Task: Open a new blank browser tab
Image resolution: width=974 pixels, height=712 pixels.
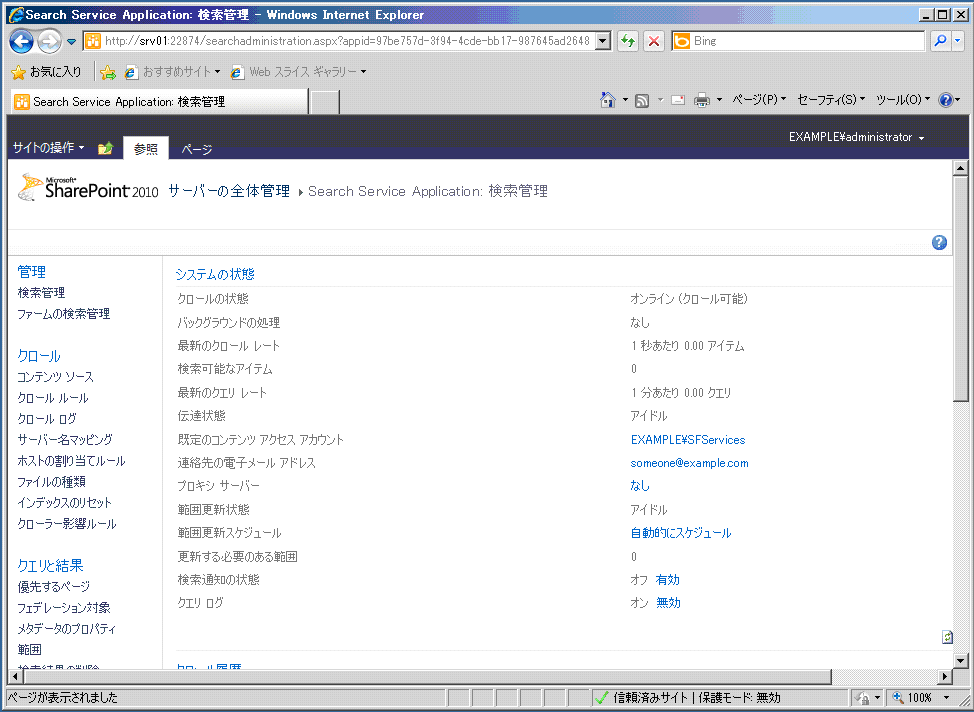Action: (x=324, y=102)
